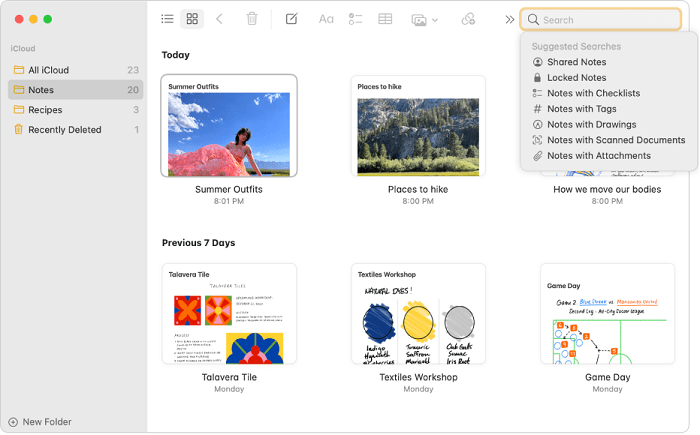Click the Recently Deleted trash icon

(x=18, y=130)
